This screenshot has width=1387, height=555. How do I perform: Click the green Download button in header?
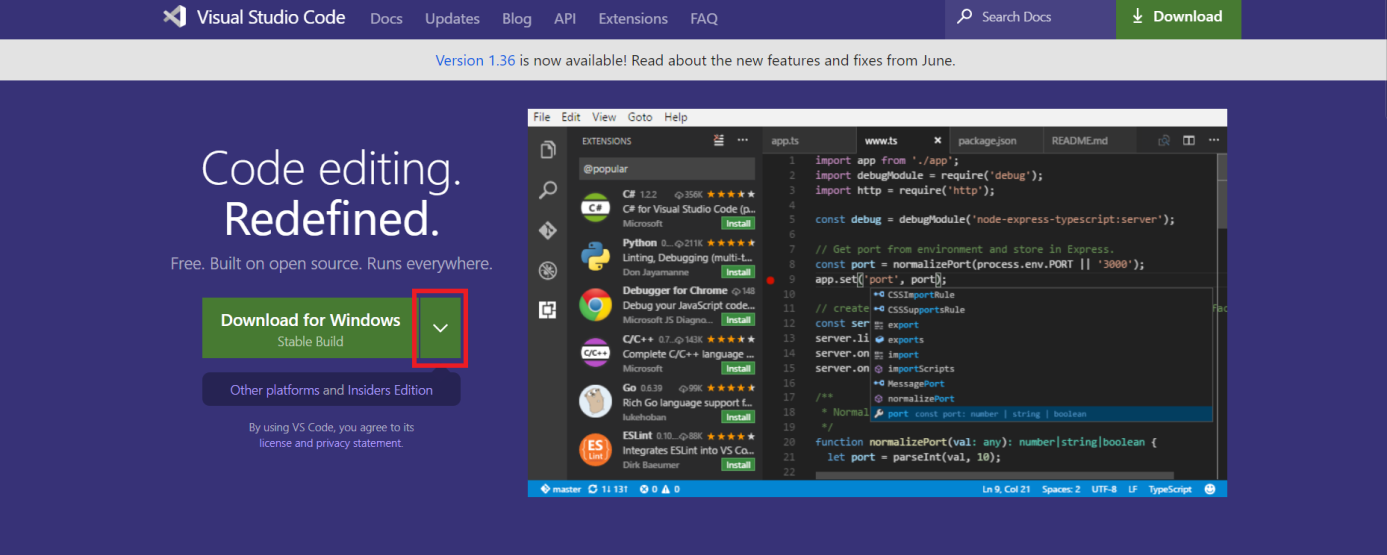click(1178, 17)
